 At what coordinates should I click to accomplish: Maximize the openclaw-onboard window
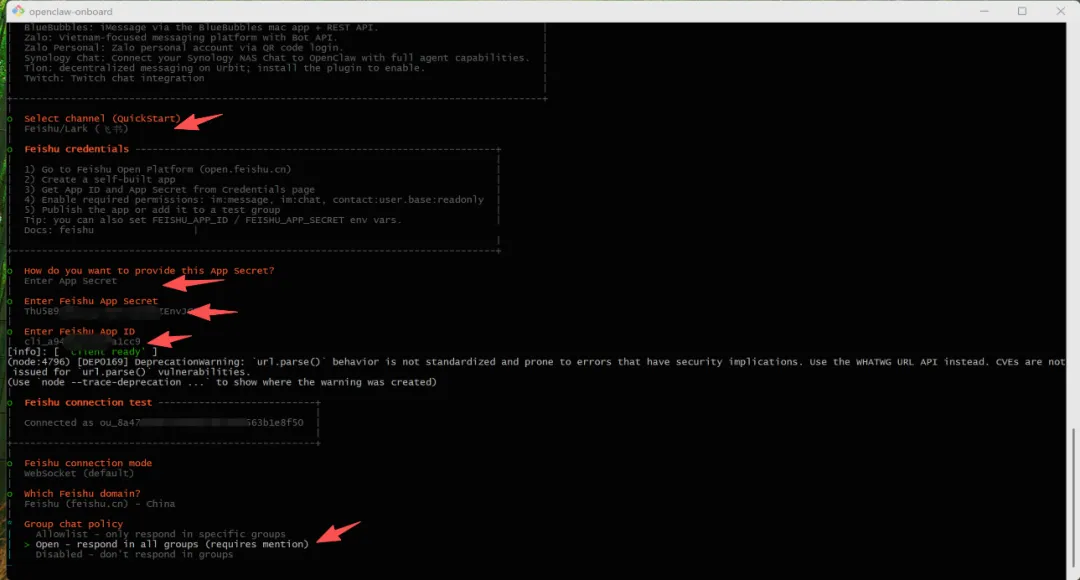pyautogui.click(x=1022, y=11)
